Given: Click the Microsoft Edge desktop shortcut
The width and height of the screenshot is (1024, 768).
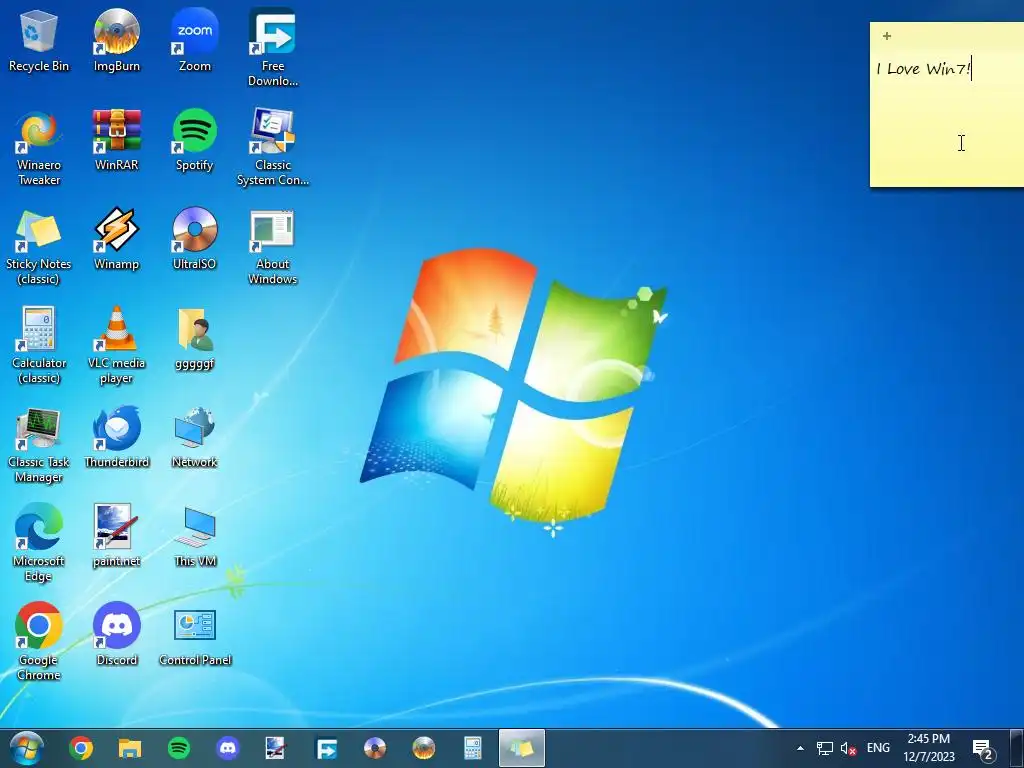Looking at the screenshot, I should (39, 543).
